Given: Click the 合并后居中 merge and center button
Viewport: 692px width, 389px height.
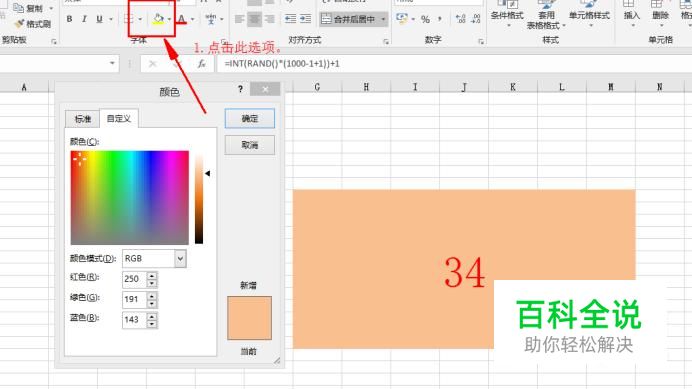Looking at the screenshot, I should point(348,19).
